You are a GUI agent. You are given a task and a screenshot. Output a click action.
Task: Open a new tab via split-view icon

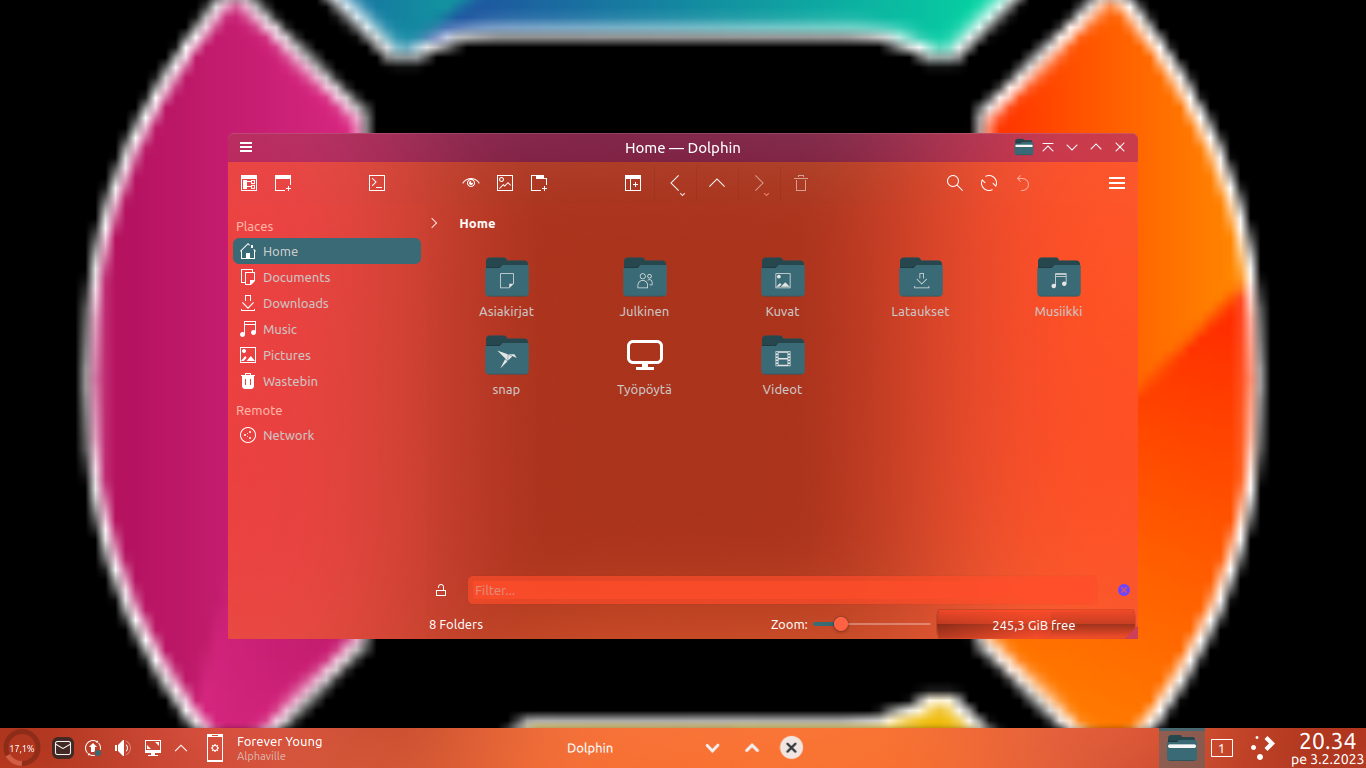(x=633, y=183)
